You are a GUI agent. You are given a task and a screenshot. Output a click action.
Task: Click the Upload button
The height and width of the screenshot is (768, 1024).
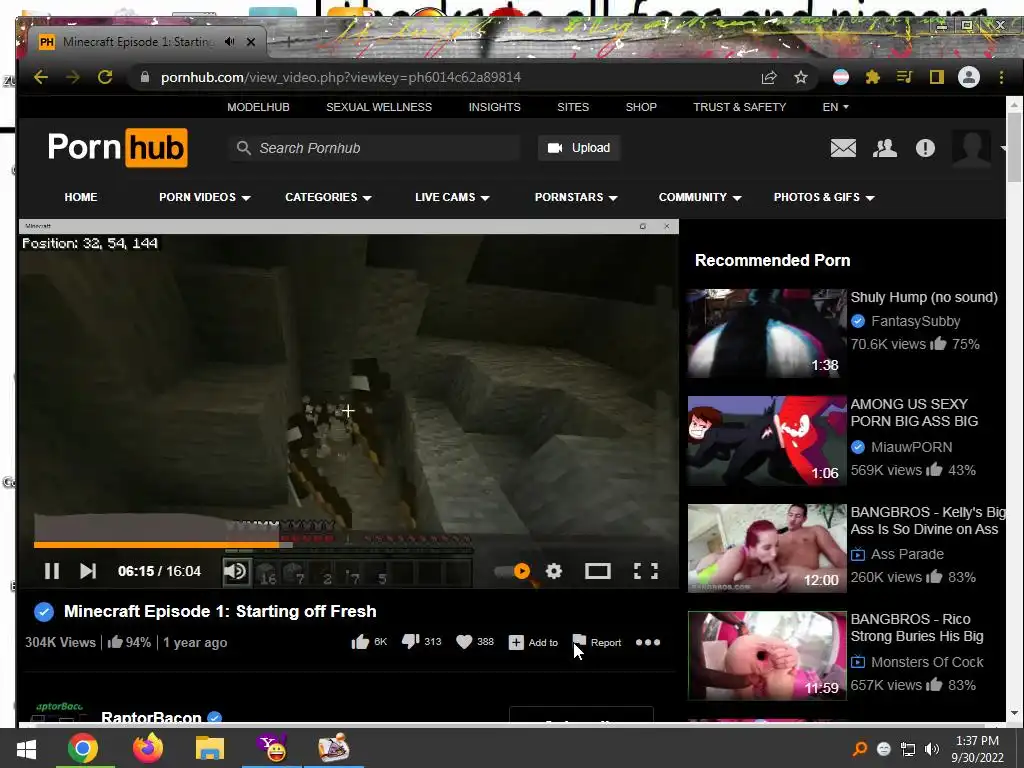pyautogui.click(x=579, y=148)
